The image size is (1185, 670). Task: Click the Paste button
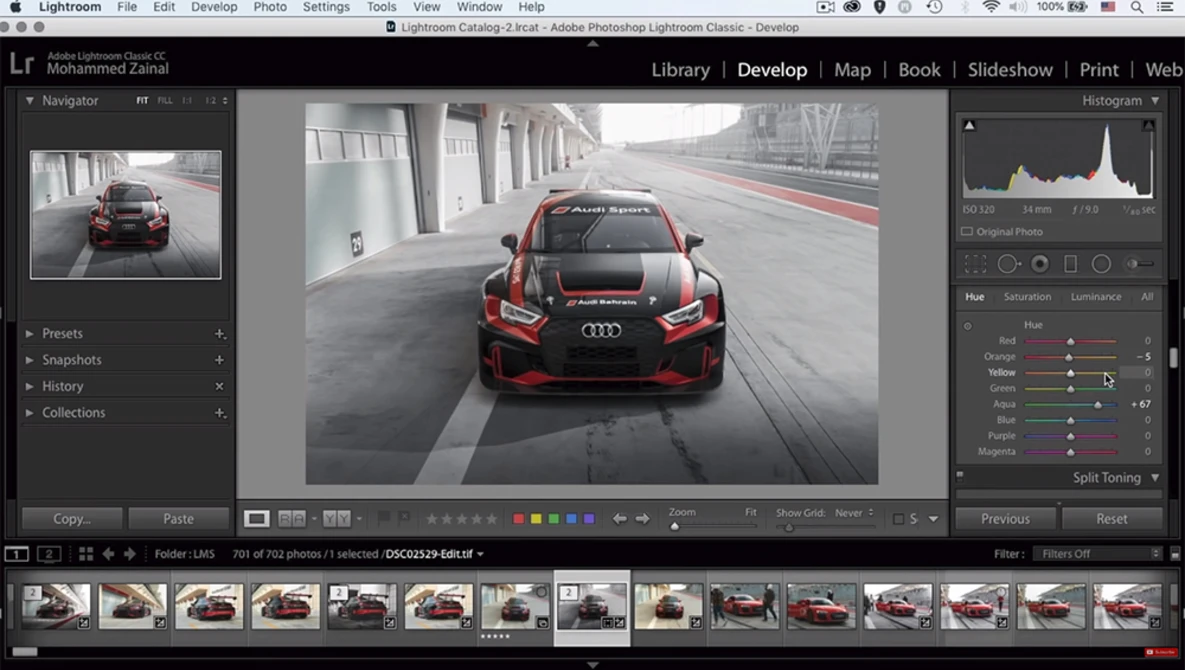(x=178, y=519)
